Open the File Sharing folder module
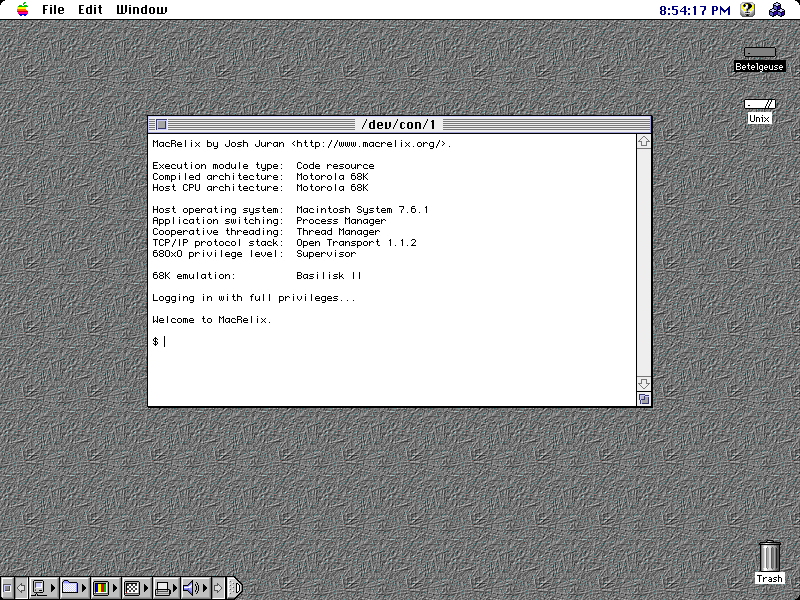 click(74, 588)
